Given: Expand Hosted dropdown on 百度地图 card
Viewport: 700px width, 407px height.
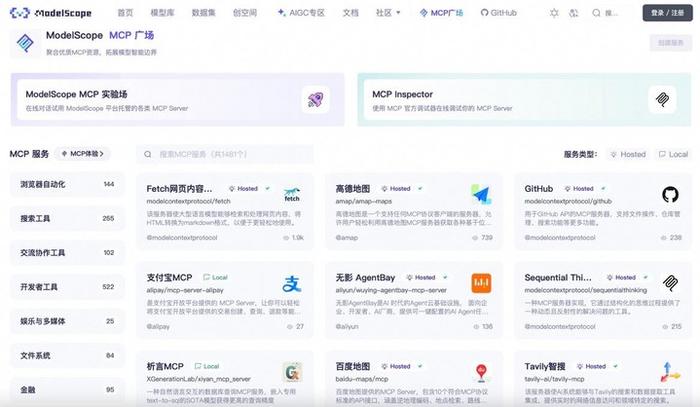Looking at the screenshot, I should (420, 366).
